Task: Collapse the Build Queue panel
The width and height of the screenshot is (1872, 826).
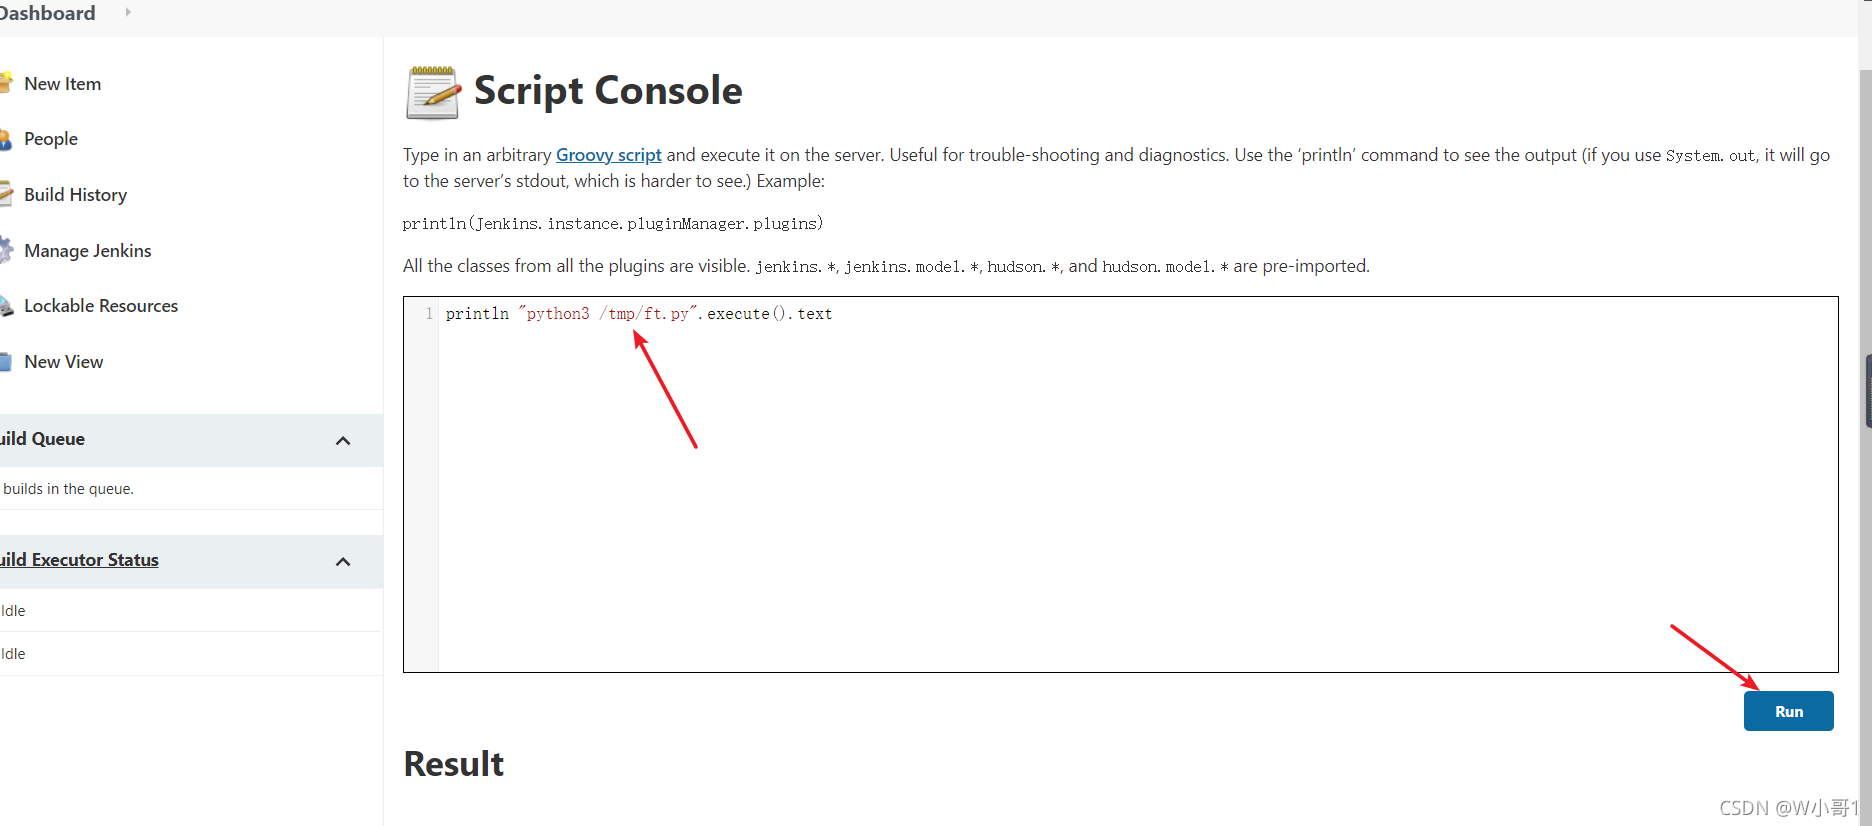Action: (x=343, y=441)
